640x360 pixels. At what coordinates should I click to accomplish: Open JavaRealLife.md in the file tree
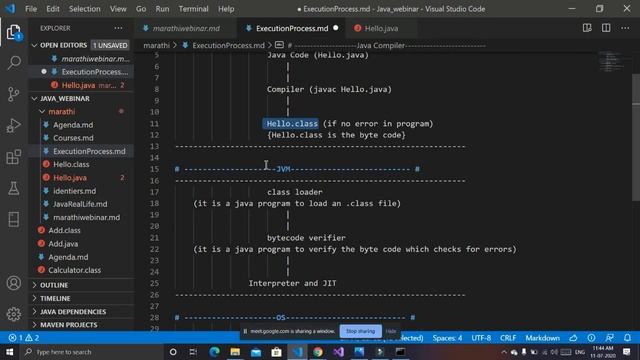coord(80,204)
